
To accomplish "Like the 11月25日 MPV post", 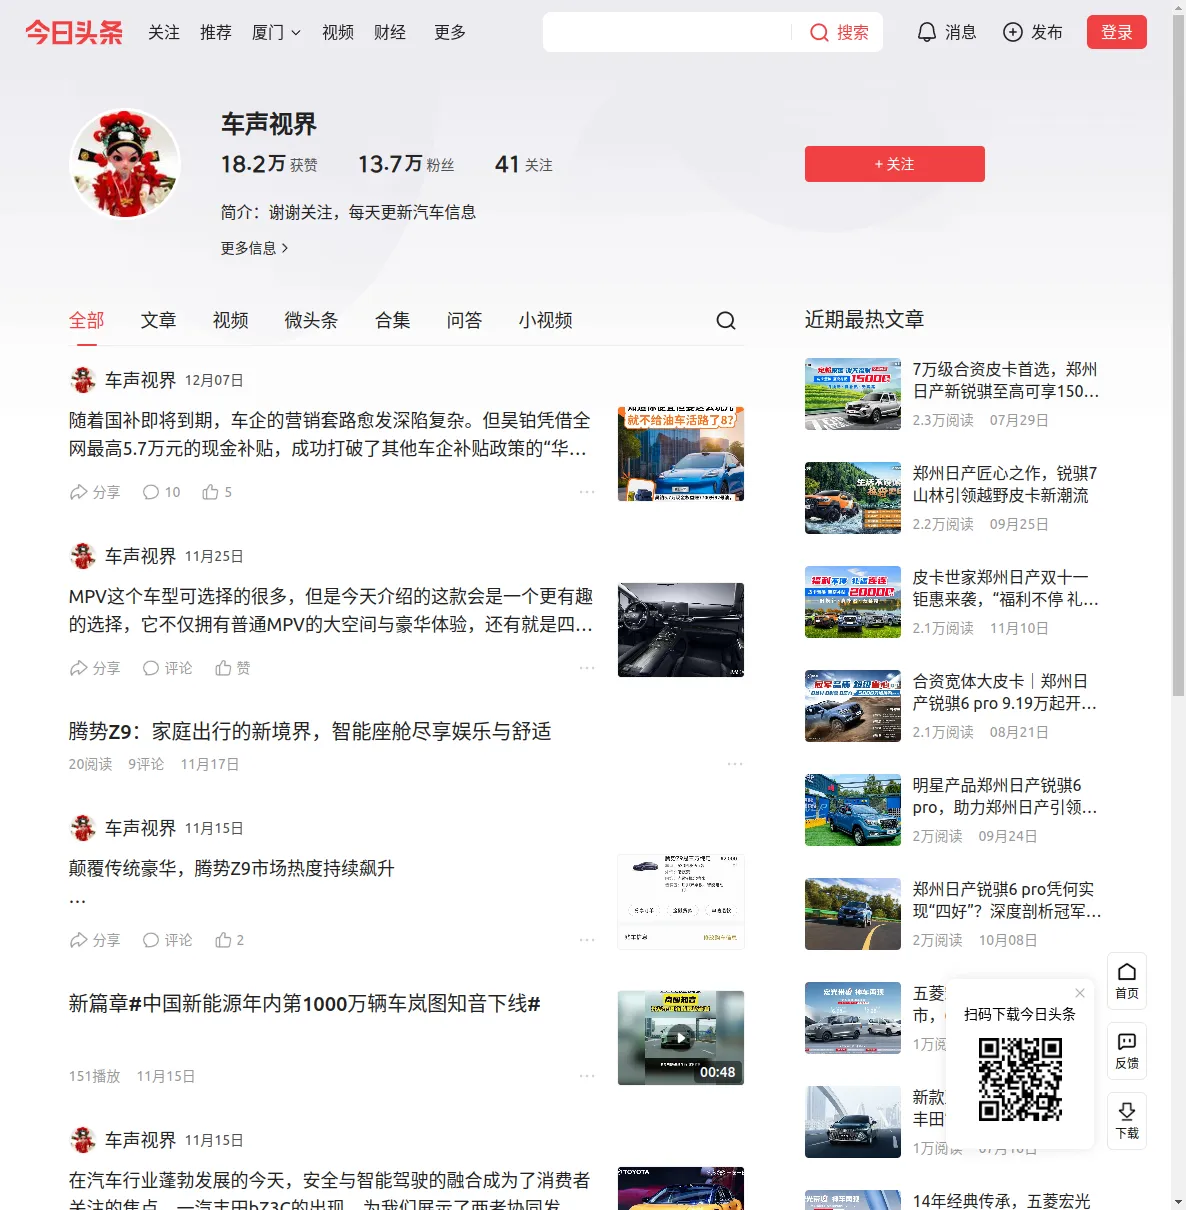I will pos(233,668).
